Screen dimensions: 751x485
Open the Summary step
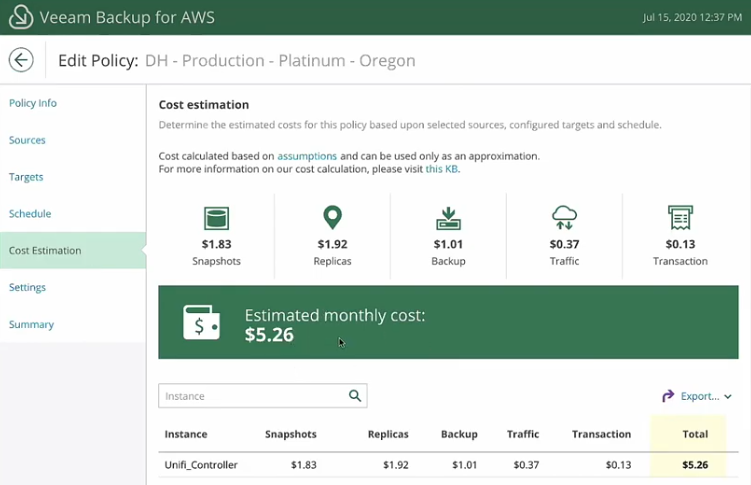pos(31,324)
